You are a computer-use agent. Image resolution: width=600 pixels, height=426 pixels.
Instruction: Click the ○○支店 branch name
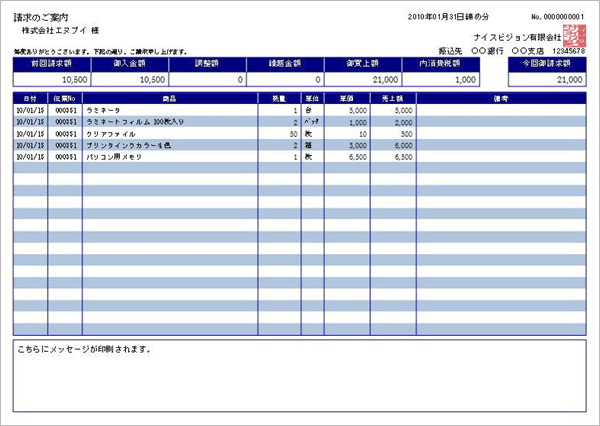click(527, 51)
